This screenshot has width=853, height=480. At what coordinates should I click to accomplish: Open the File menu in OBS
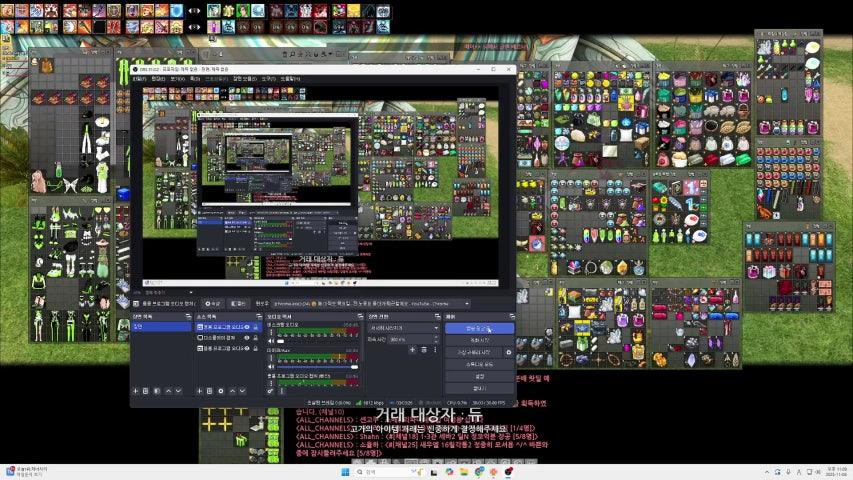click(139, 78)
